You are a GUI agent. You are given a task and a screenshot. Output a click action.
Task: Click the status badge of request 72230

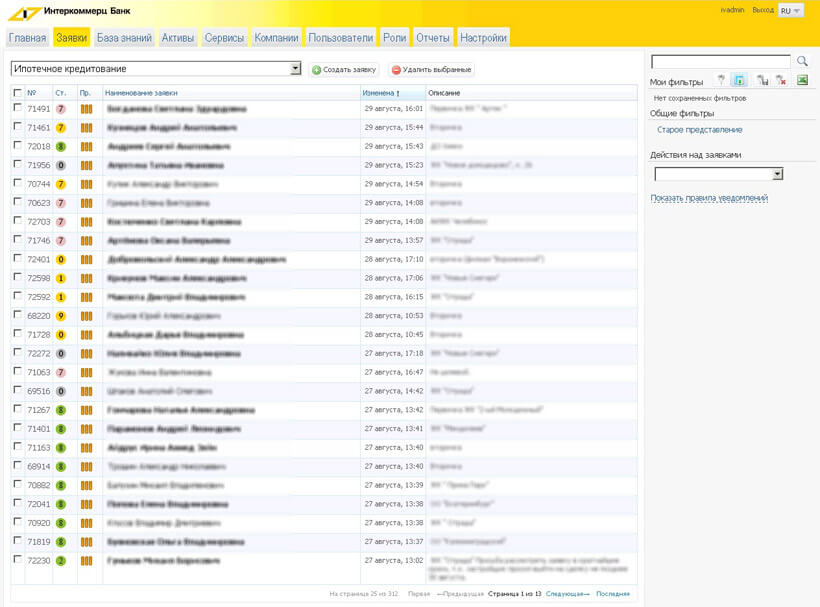pos(61,561)
